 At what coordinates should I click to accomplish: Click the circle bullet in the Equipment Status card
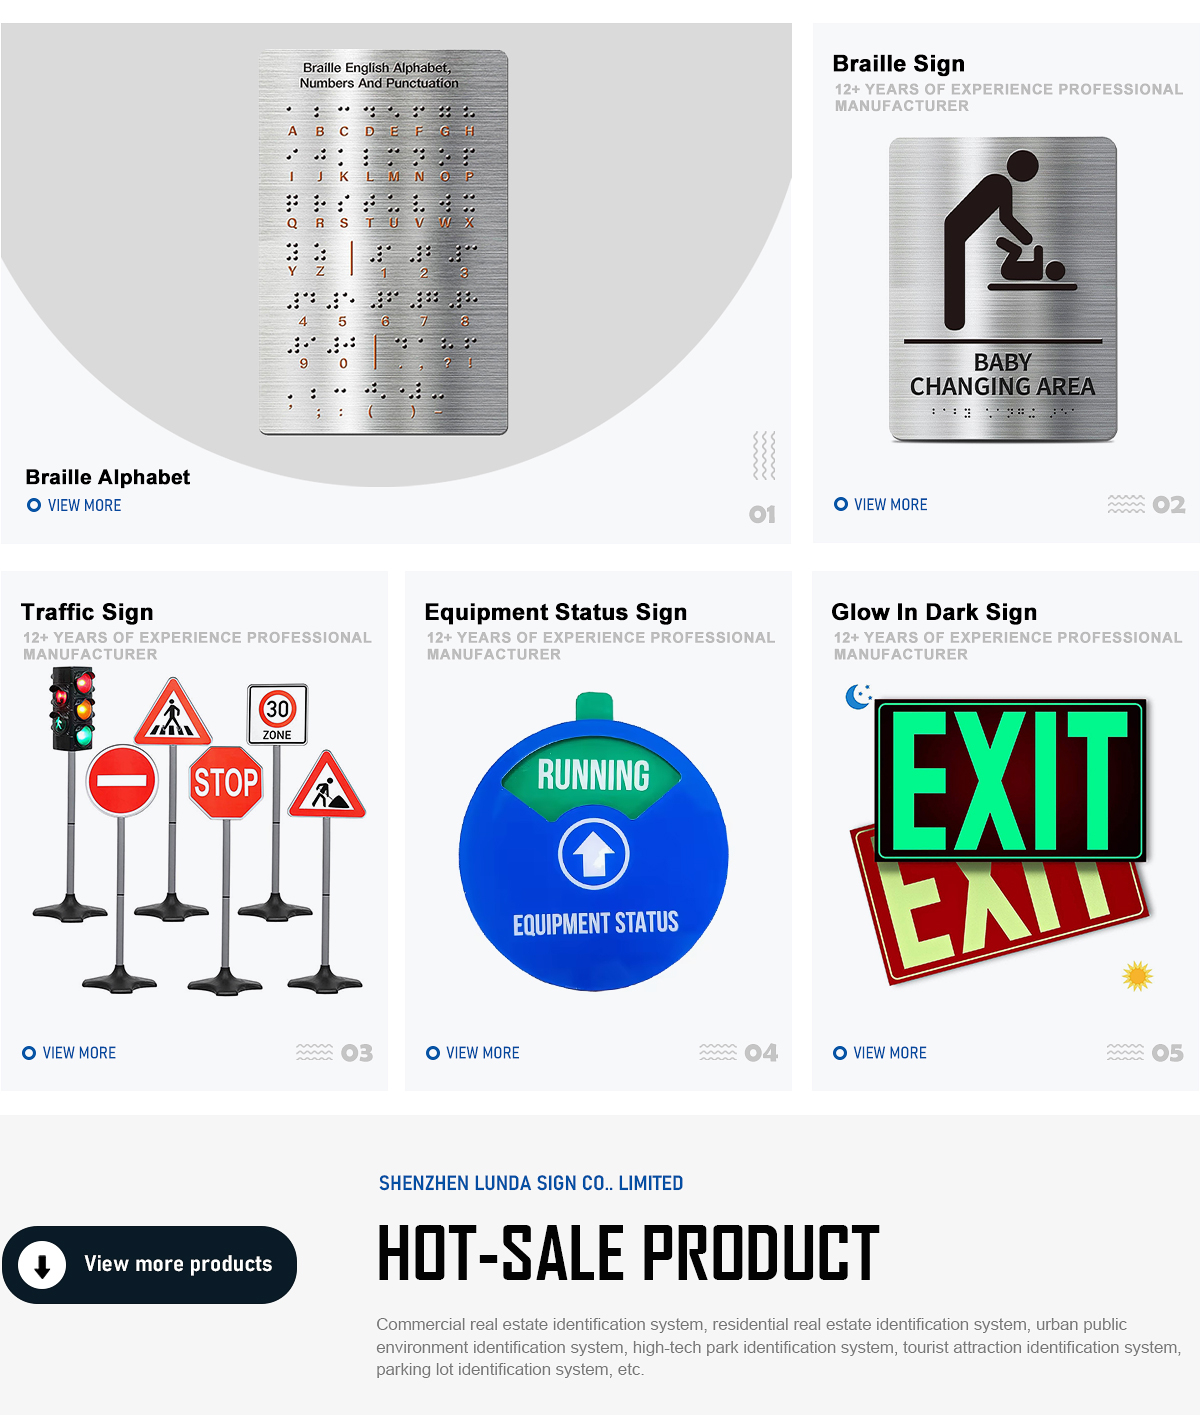(x=433, y=1053)
